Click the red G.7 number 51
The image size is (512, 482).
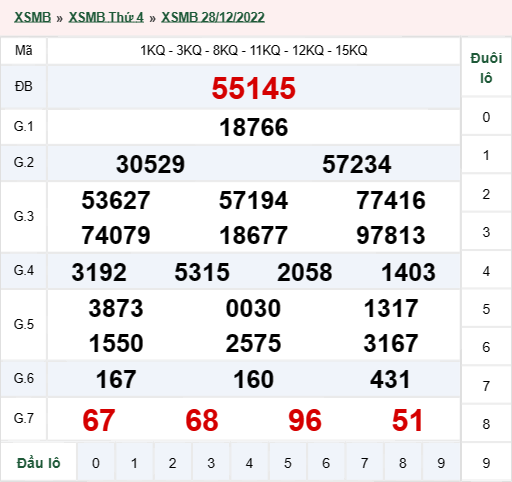click(x=407, y=420)
